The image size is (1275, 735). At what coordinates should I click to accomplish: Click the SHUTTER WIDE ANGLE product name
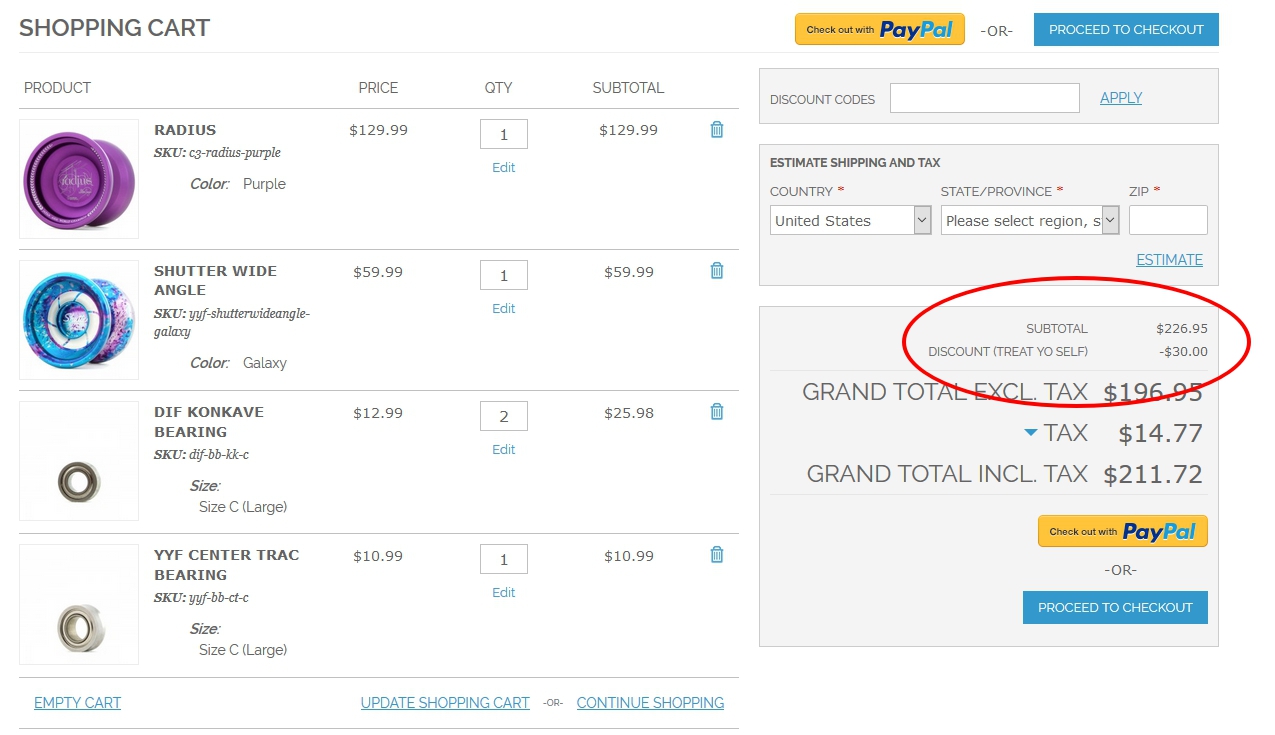[215, 281]
